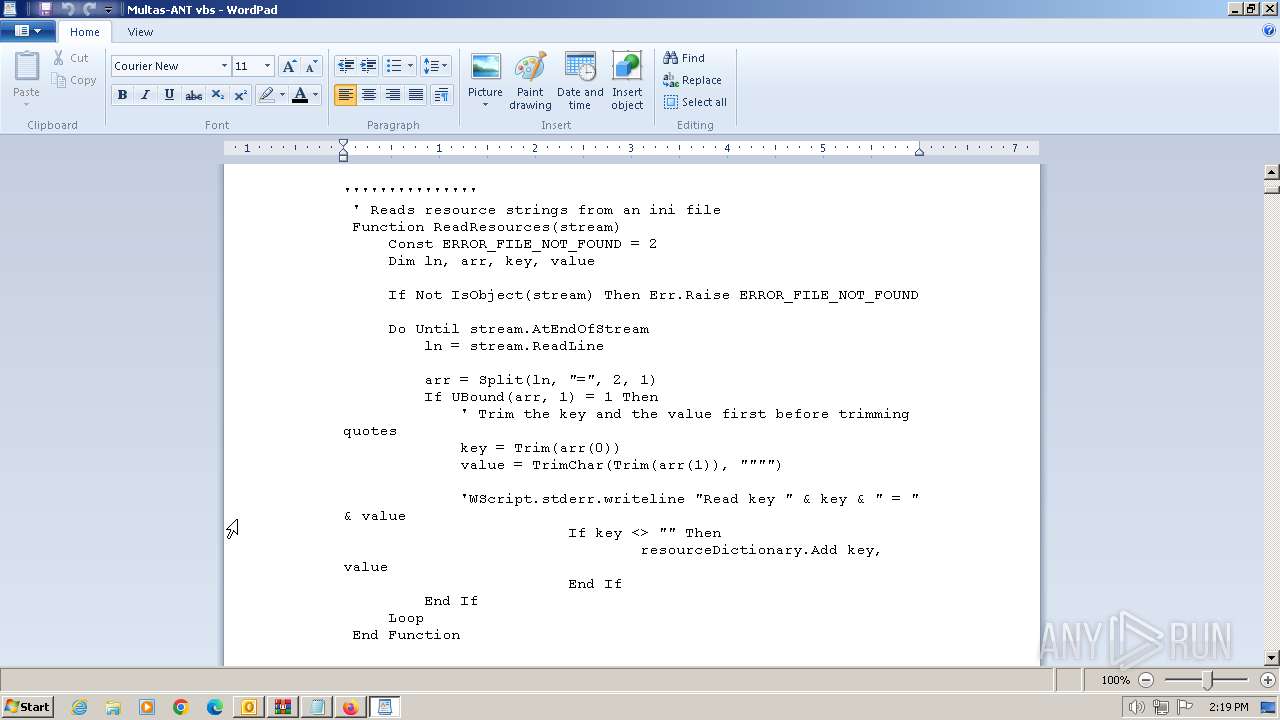
Task: Click the Replace button
Action: coord(692,80)
